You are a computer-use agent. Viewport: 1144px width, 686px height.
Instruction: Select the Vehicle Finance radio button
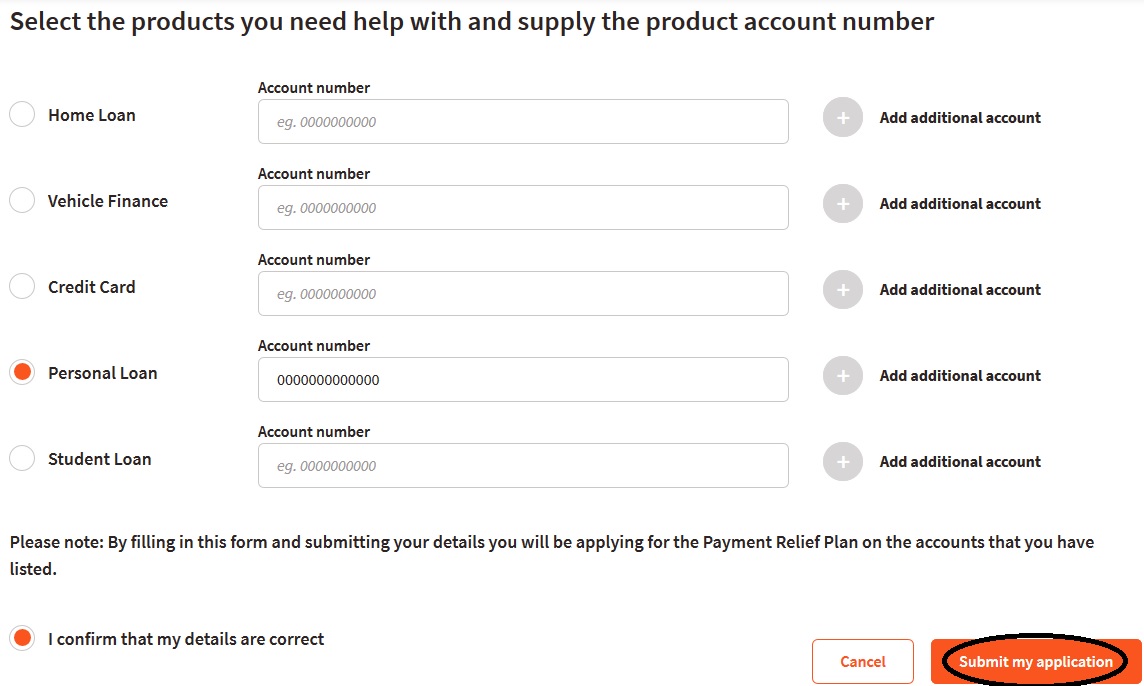pyautogui.click(x=22, y=201)
